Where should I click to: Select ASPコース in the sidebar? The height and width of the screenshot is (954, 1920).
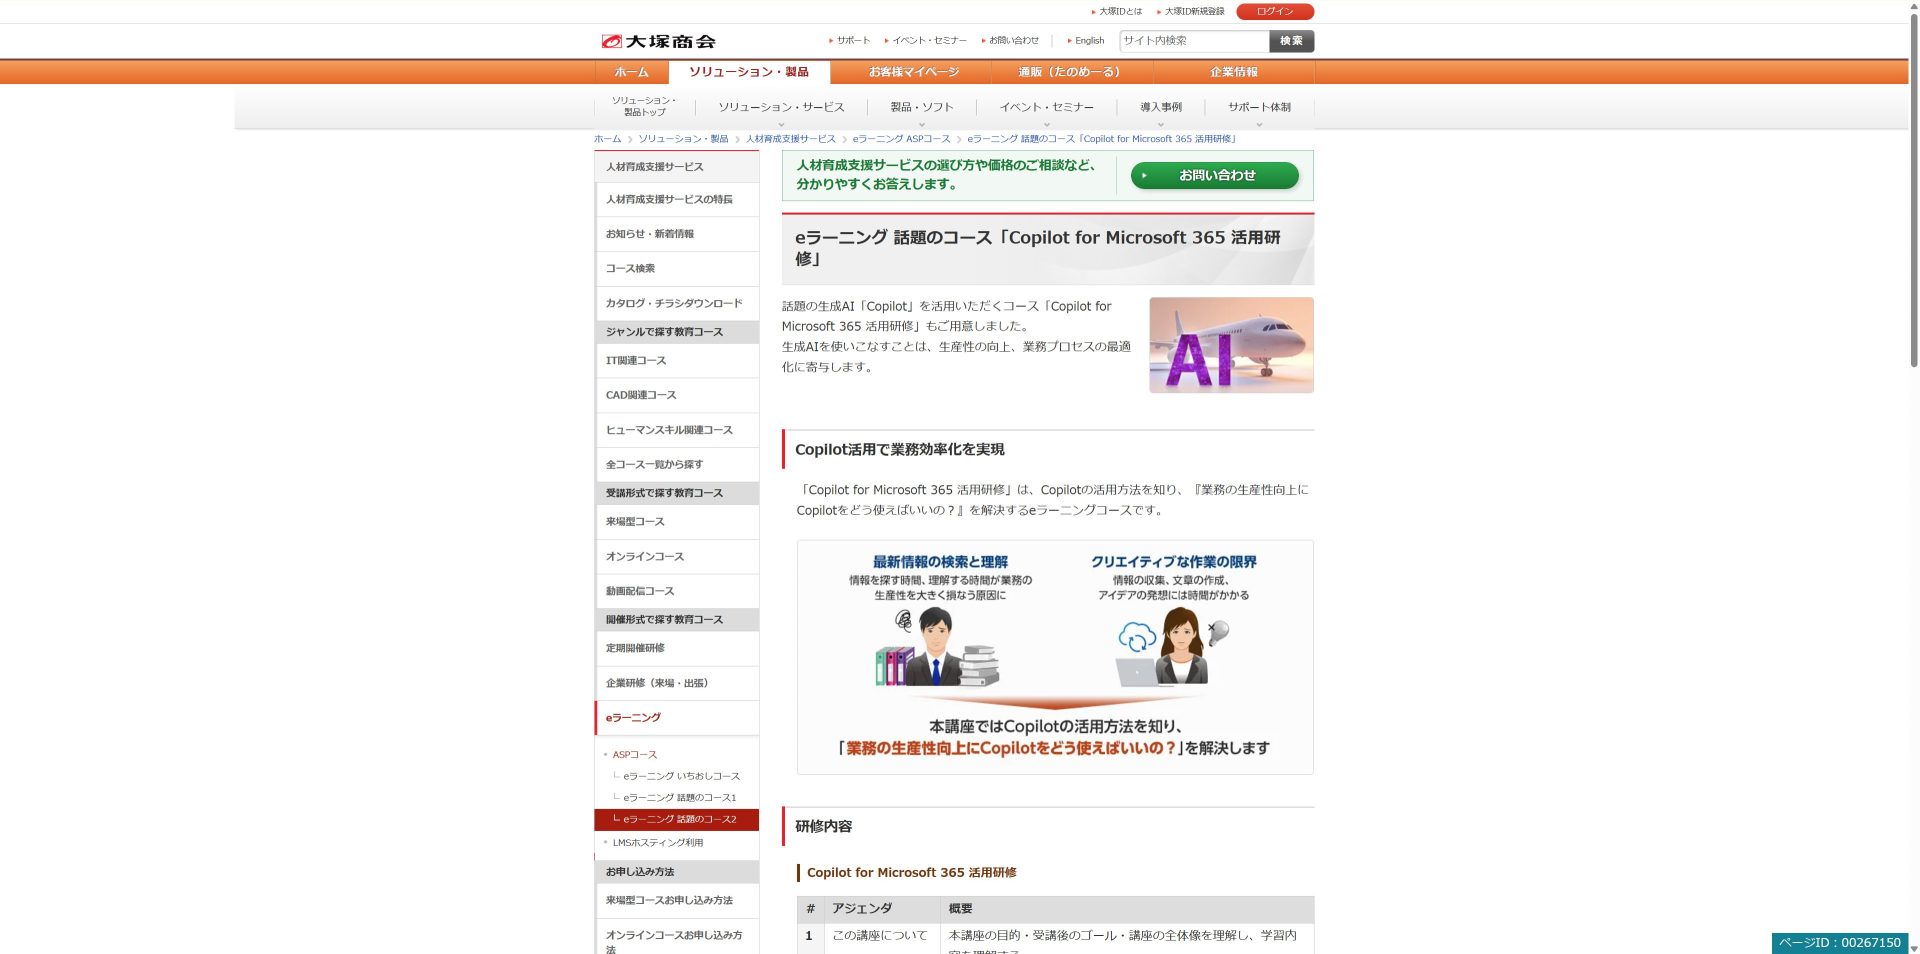pos(634,754)
